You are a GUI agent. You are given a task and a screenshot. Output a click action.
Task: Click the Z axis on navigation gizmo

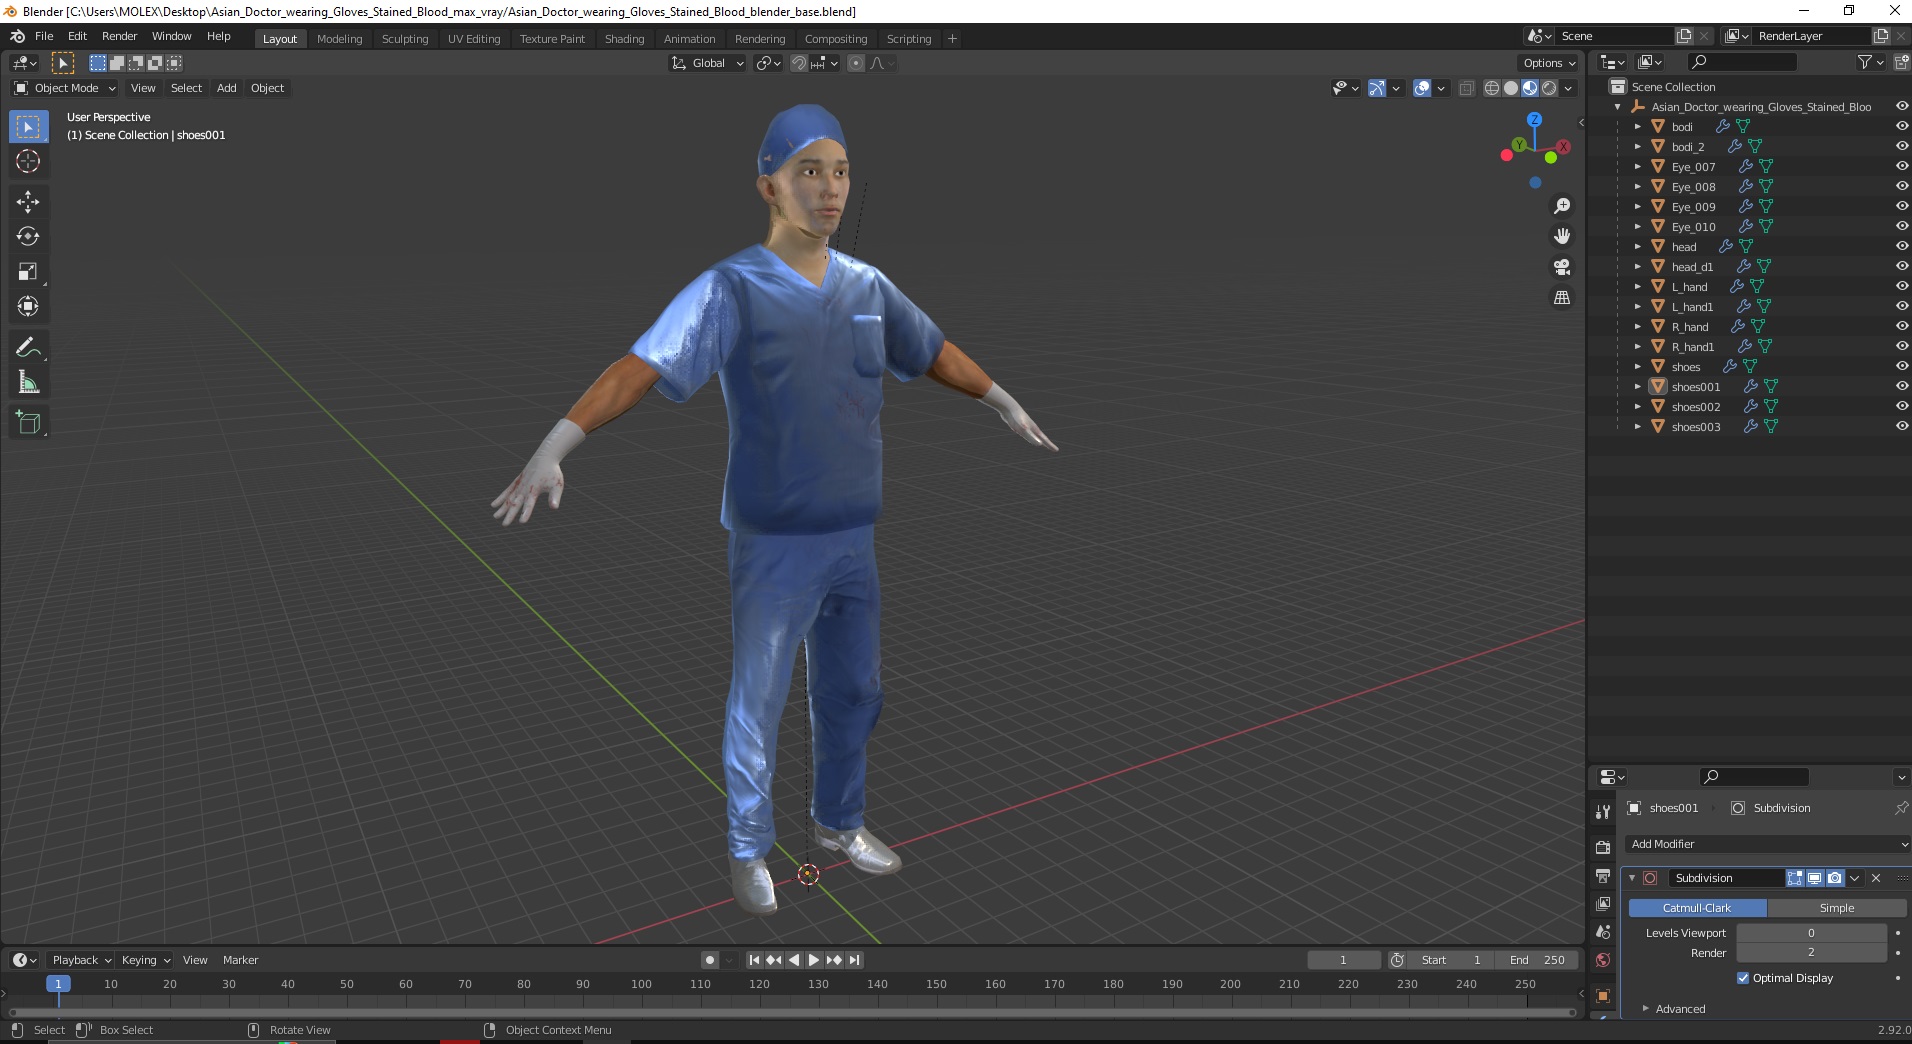[x=1534, y=119]
